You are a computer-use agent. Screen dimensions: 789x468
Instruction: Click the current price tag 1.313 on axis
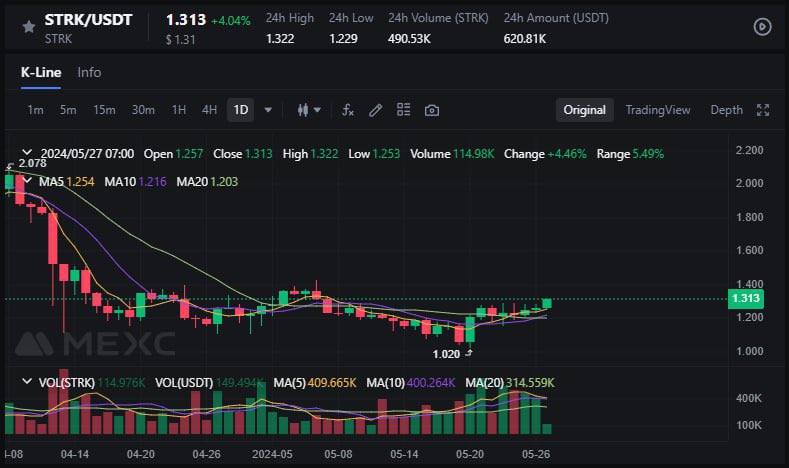(746, 298)
